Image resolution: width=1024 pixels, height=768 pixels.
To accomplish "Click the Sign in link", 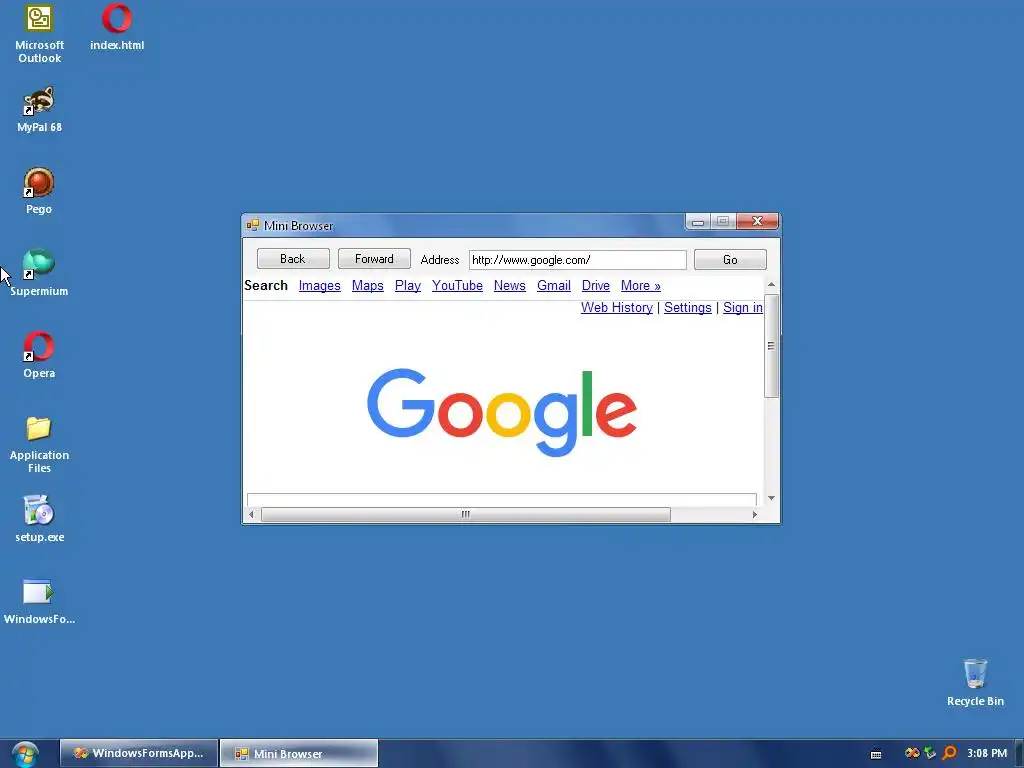I will 743,308.
